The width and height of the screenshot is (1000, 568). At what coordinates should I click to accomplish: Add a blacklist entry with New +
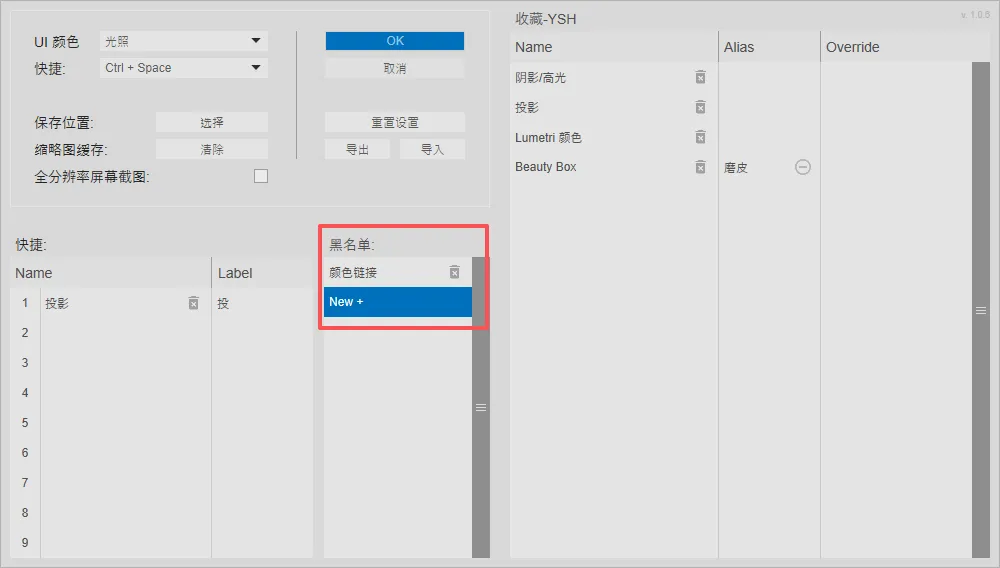click(x=398, y=302)
